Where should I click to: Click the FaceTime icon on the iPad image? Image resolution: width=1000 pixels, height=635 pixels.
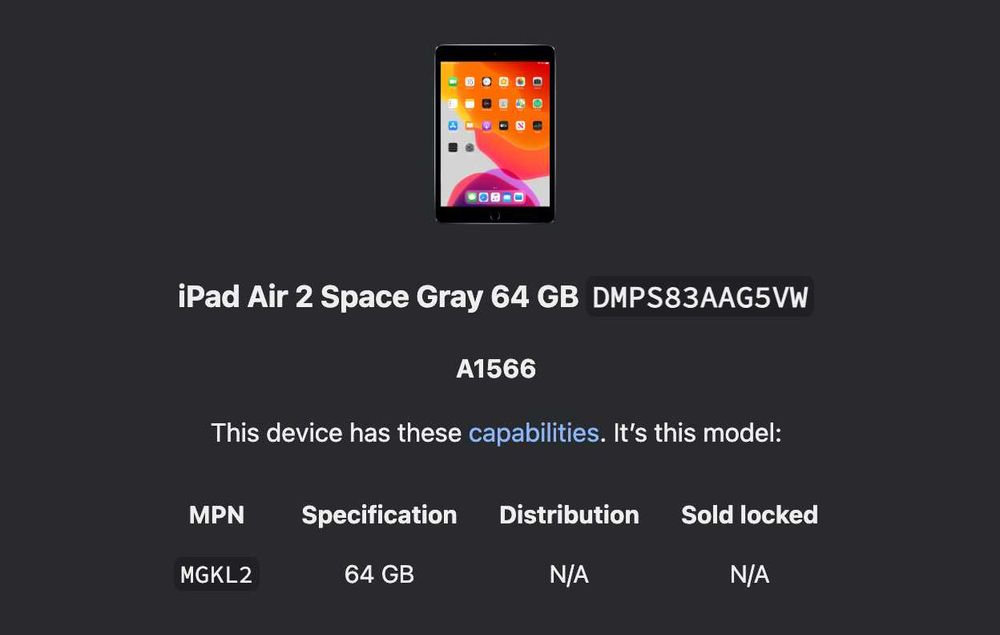[x=453, y=82]
